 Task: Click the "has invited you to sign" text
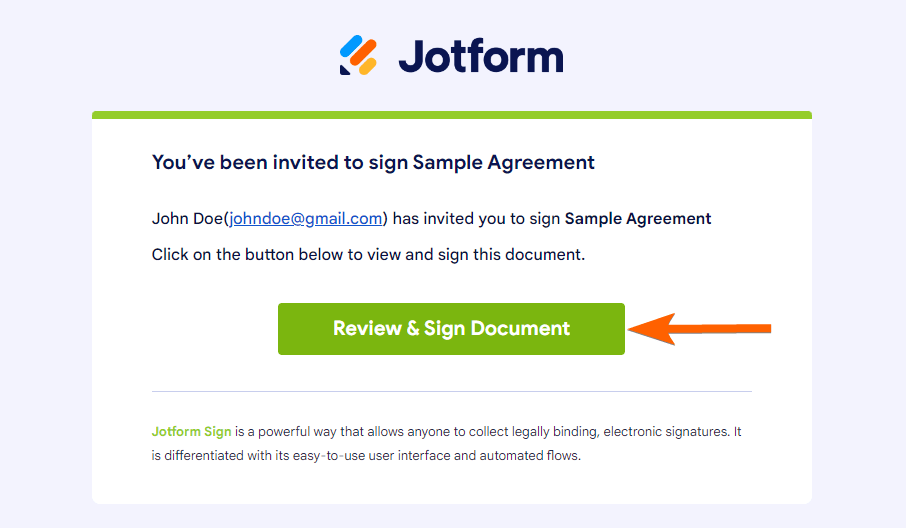click(476, 218)
